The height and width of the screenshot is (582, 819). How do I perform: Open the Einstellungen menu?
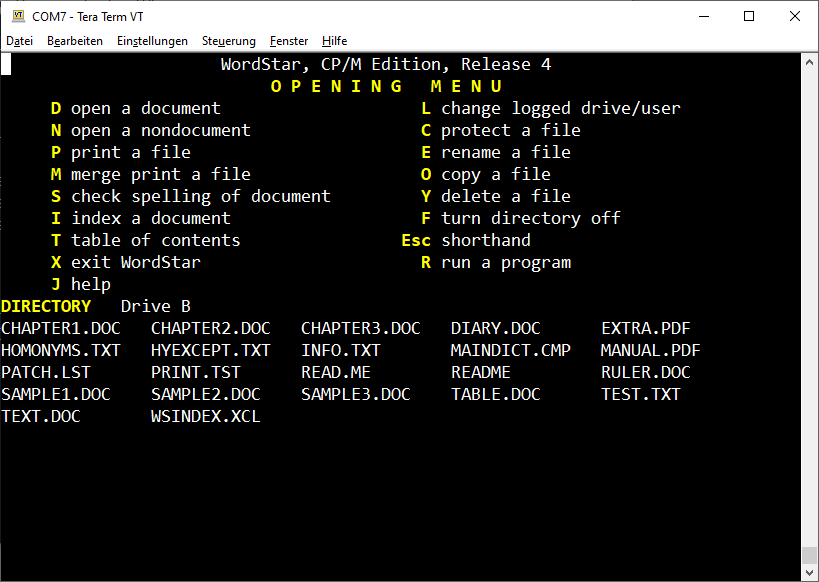152,41
